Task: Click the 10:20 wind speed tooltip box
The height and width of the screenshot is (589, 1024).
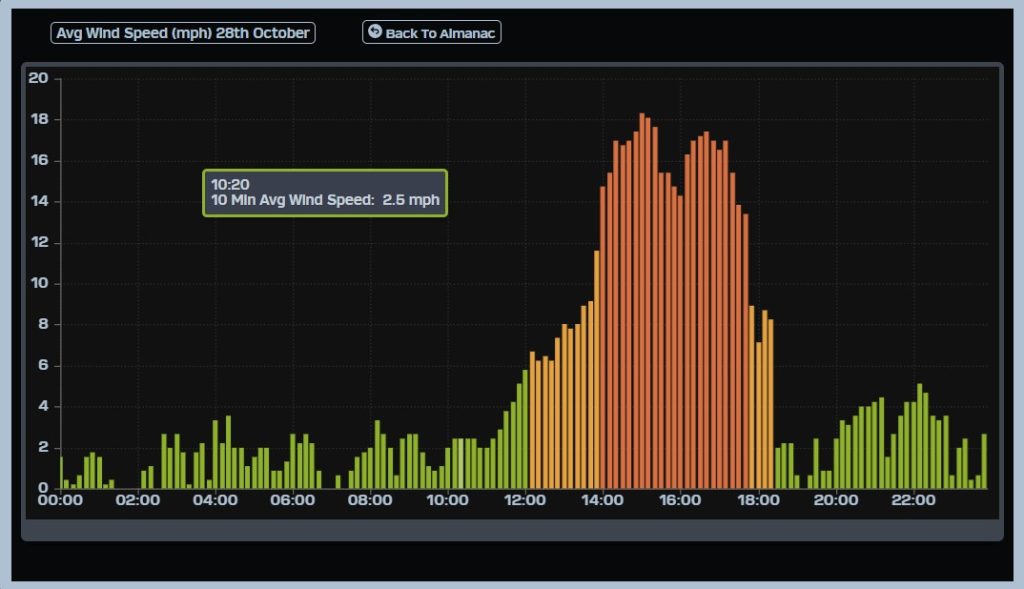Action: (325, 192)
